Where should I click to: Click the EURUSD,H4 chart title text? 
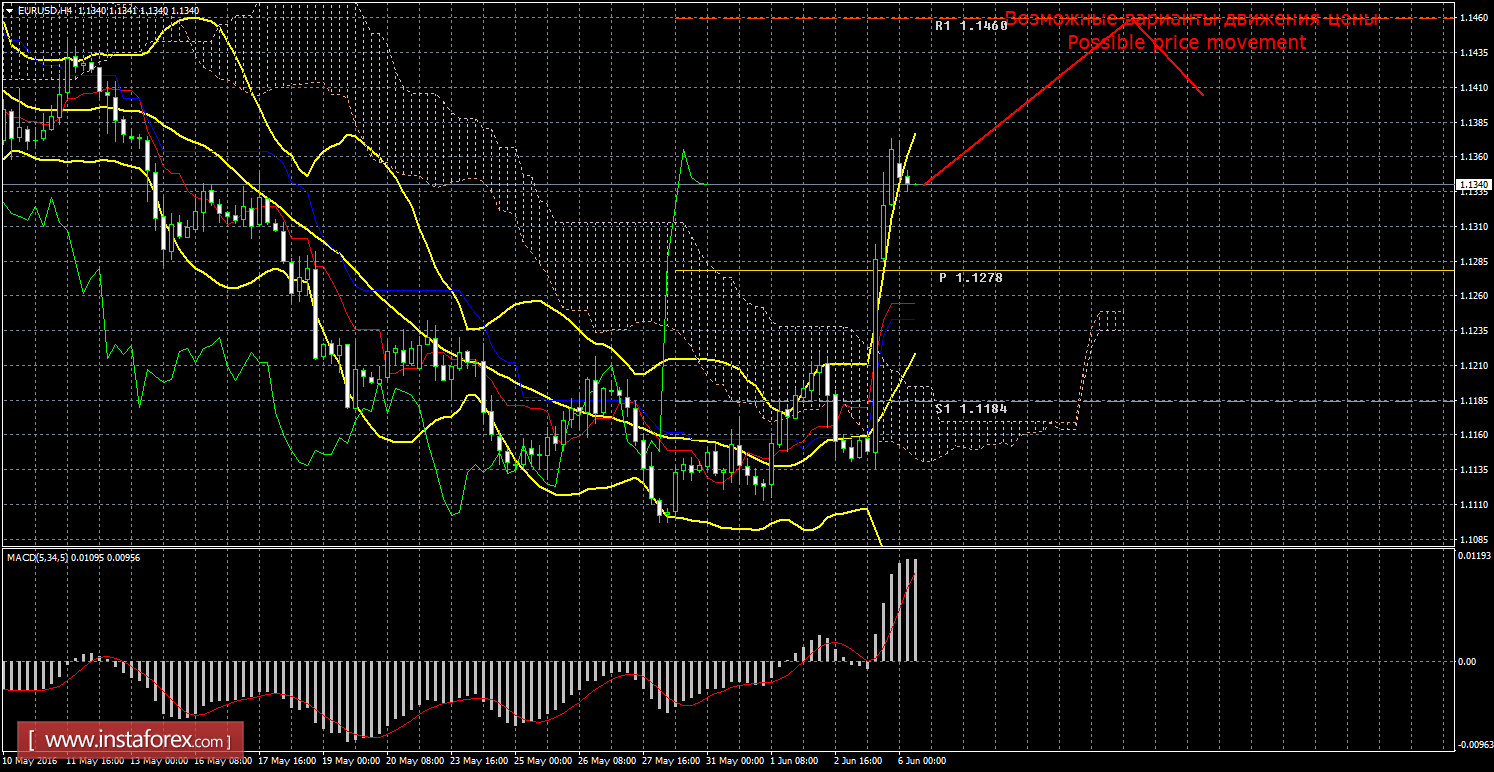(43, 11)
